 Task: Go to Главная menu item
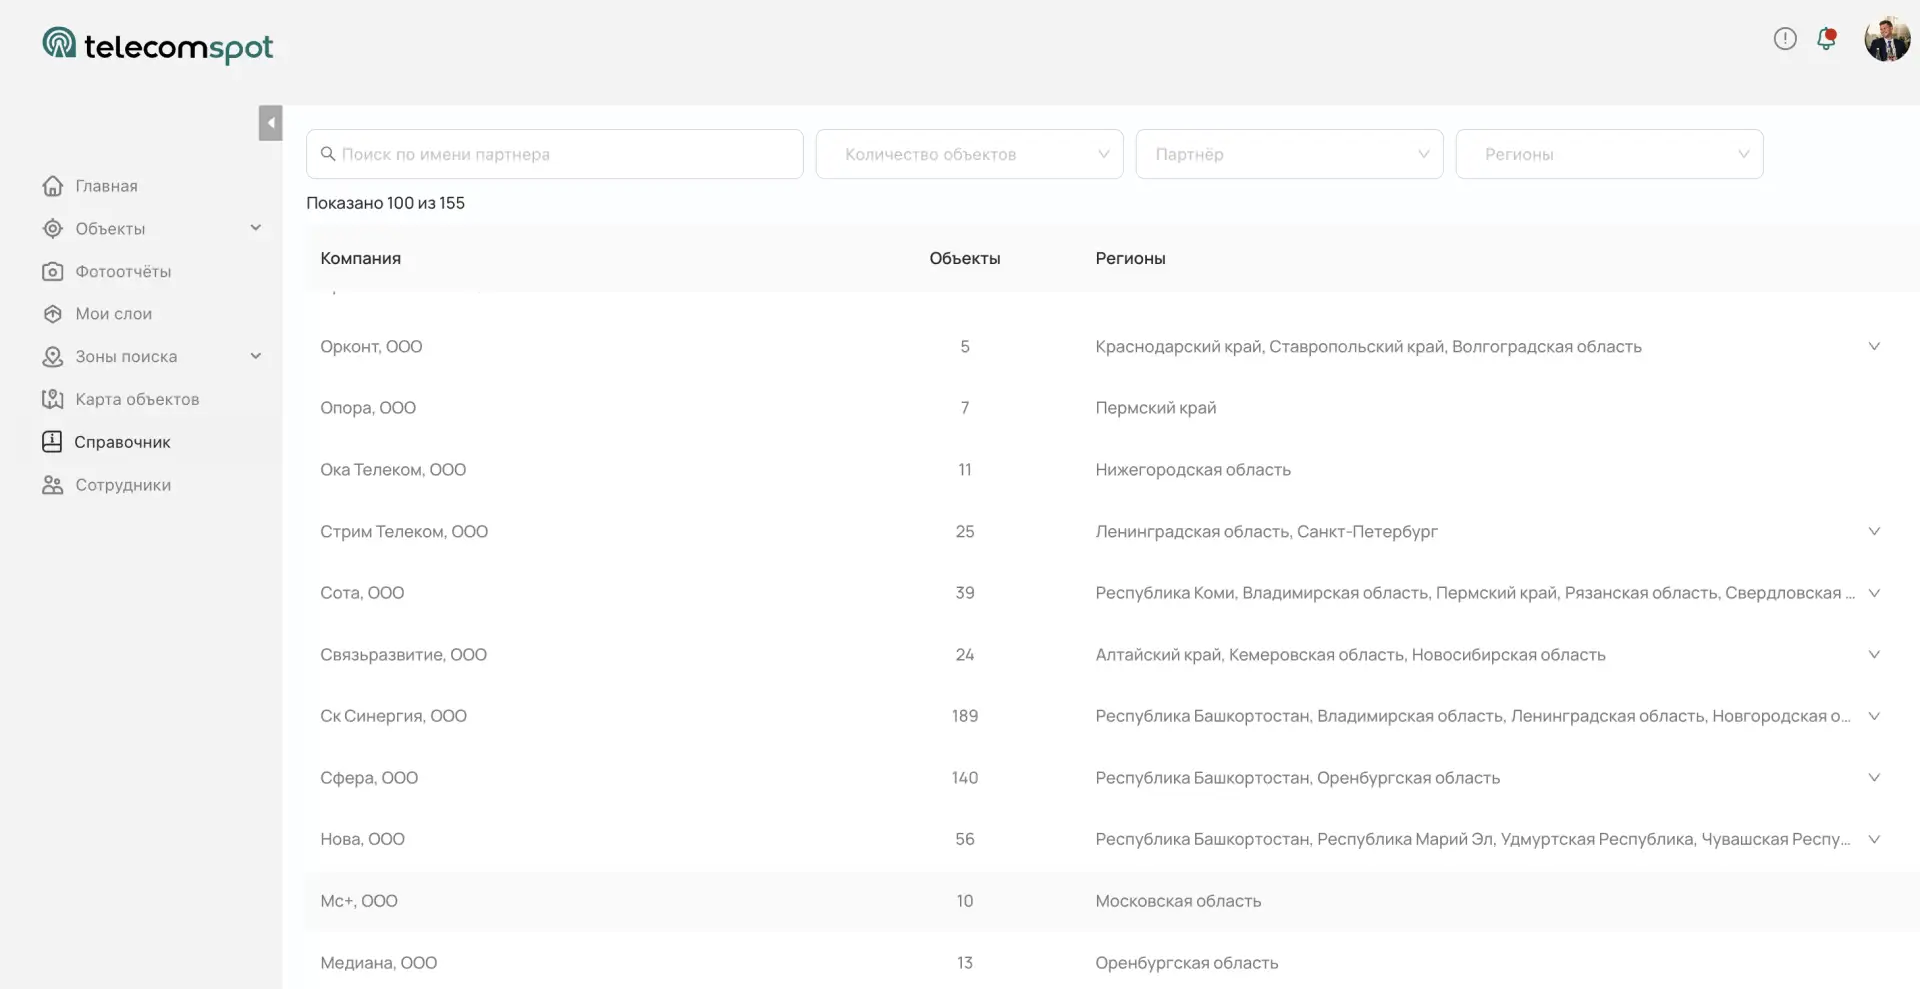click(107, 186)
